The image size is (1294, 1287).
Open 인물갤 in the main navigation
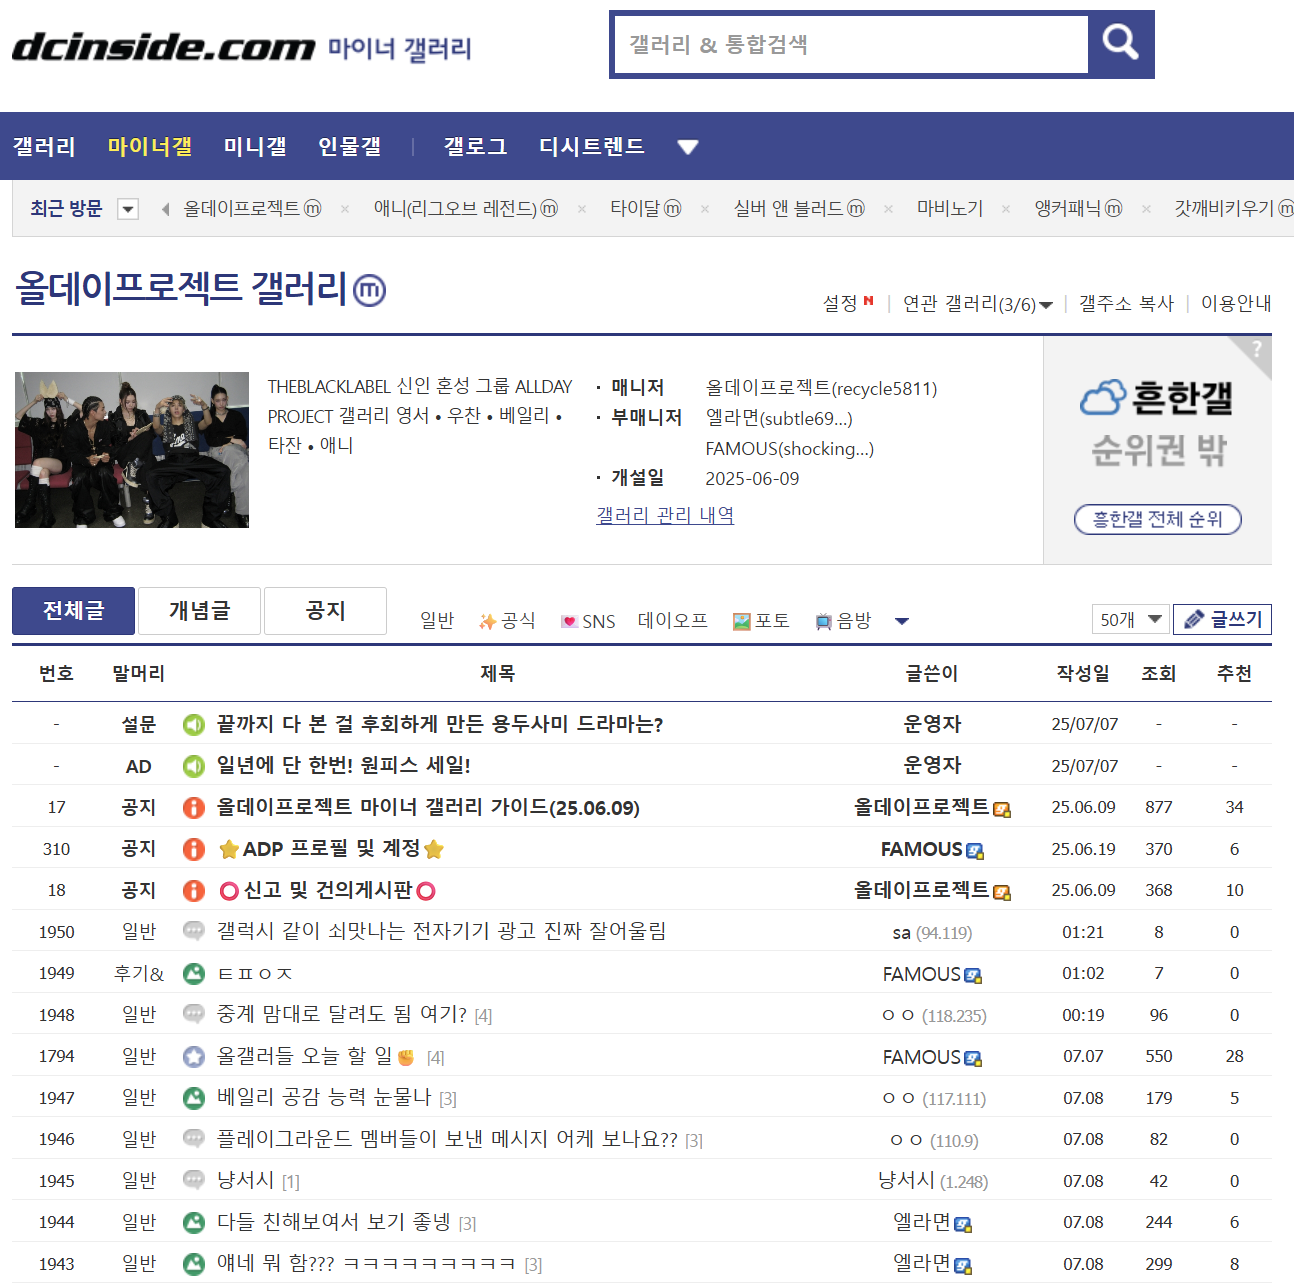point(349,147)
